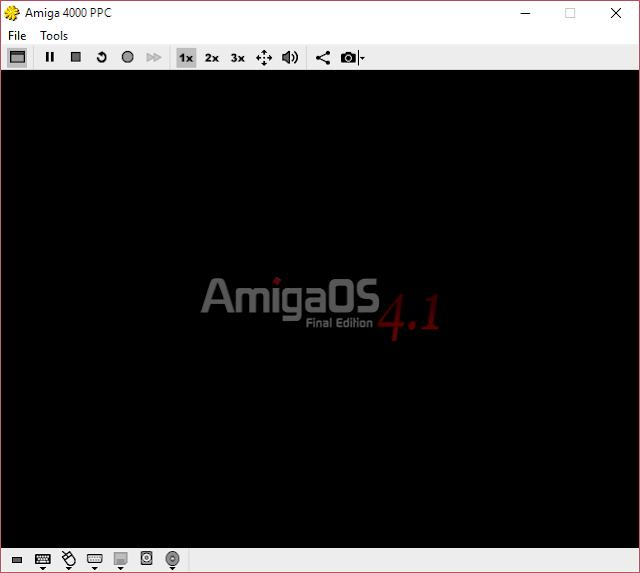This screenshot has height=573, width=640.
Task: Close the Amiga 4000 PPC window
Action: coord(616,13)
